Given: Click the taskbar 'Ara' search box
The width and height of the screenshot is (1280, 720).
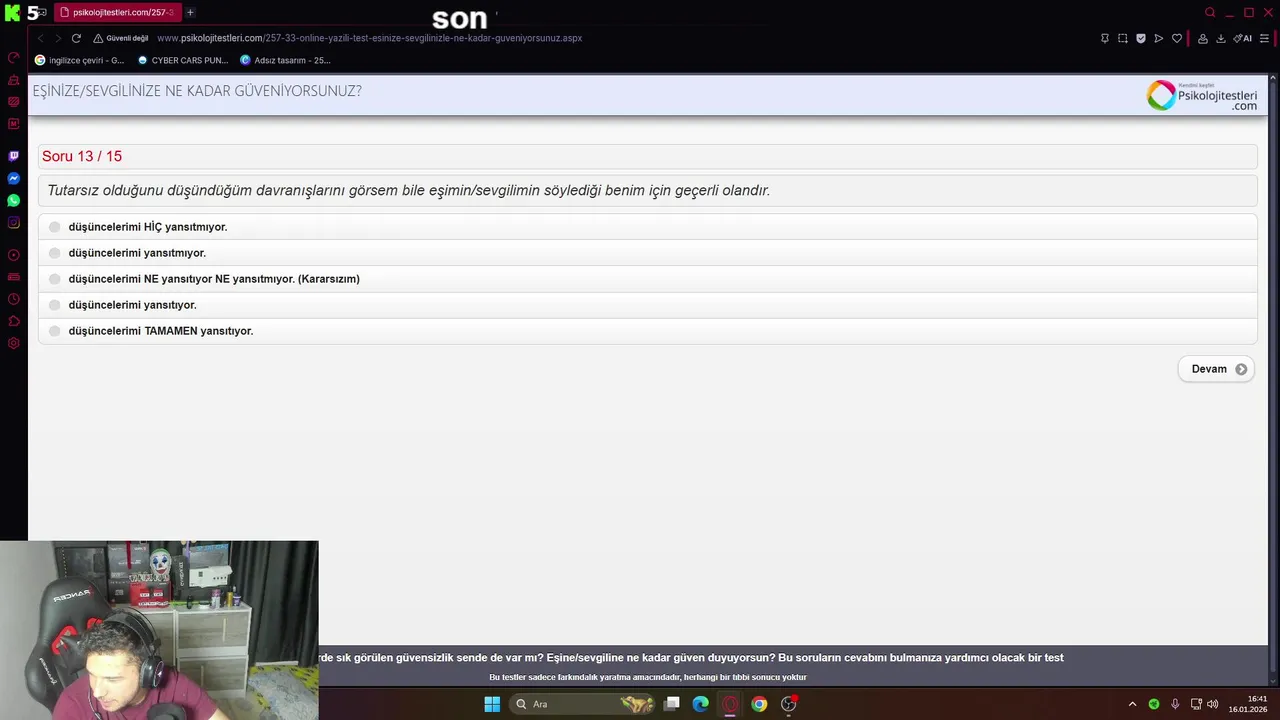Looking at the screenshot, I should coord(583,704).
